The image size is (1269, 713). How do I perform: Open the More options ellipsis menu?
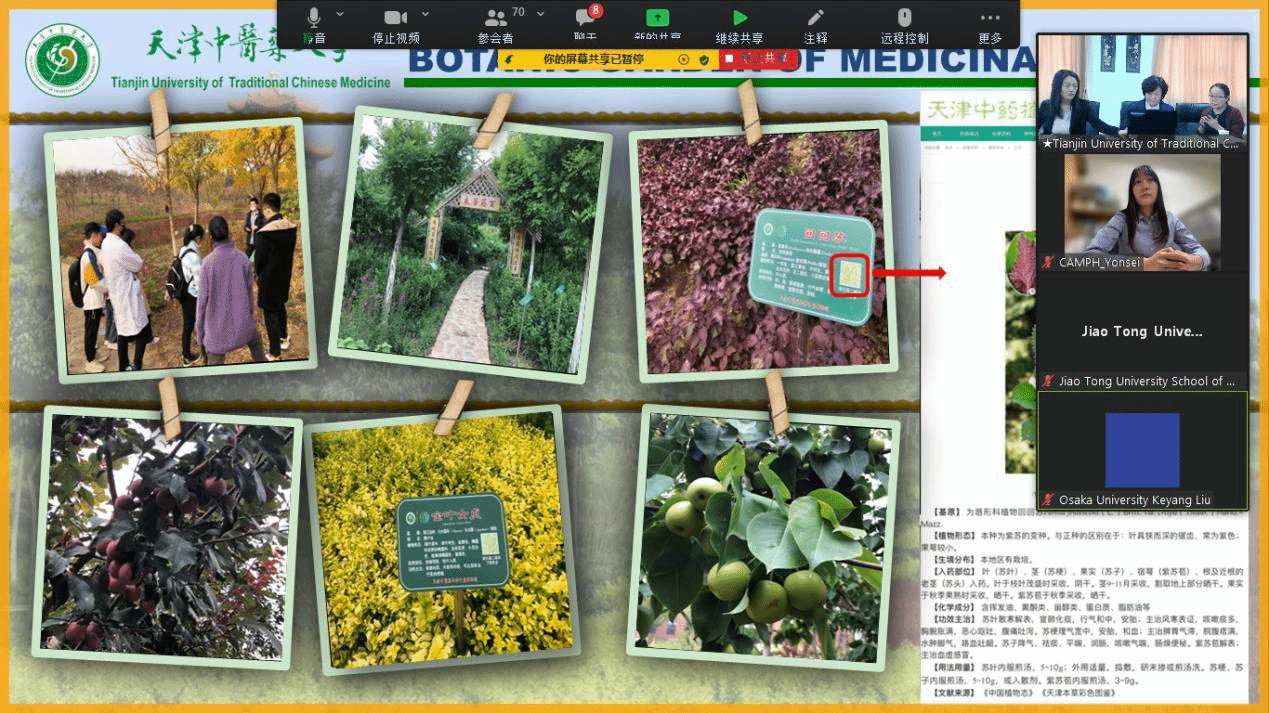pyautogui.click(x=990, y=18)
